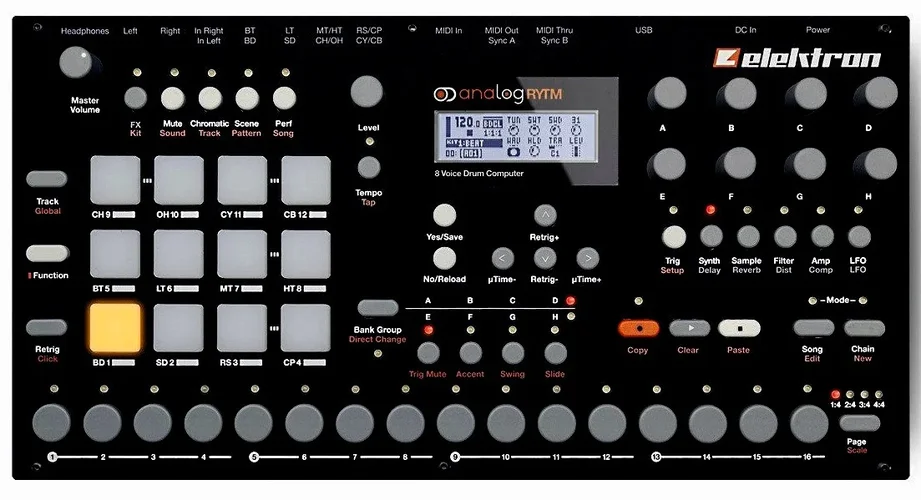The height and width of the screenshot is (500, 921).
Task: Click the Swing bank button
Action: click(x=513, y=353)
